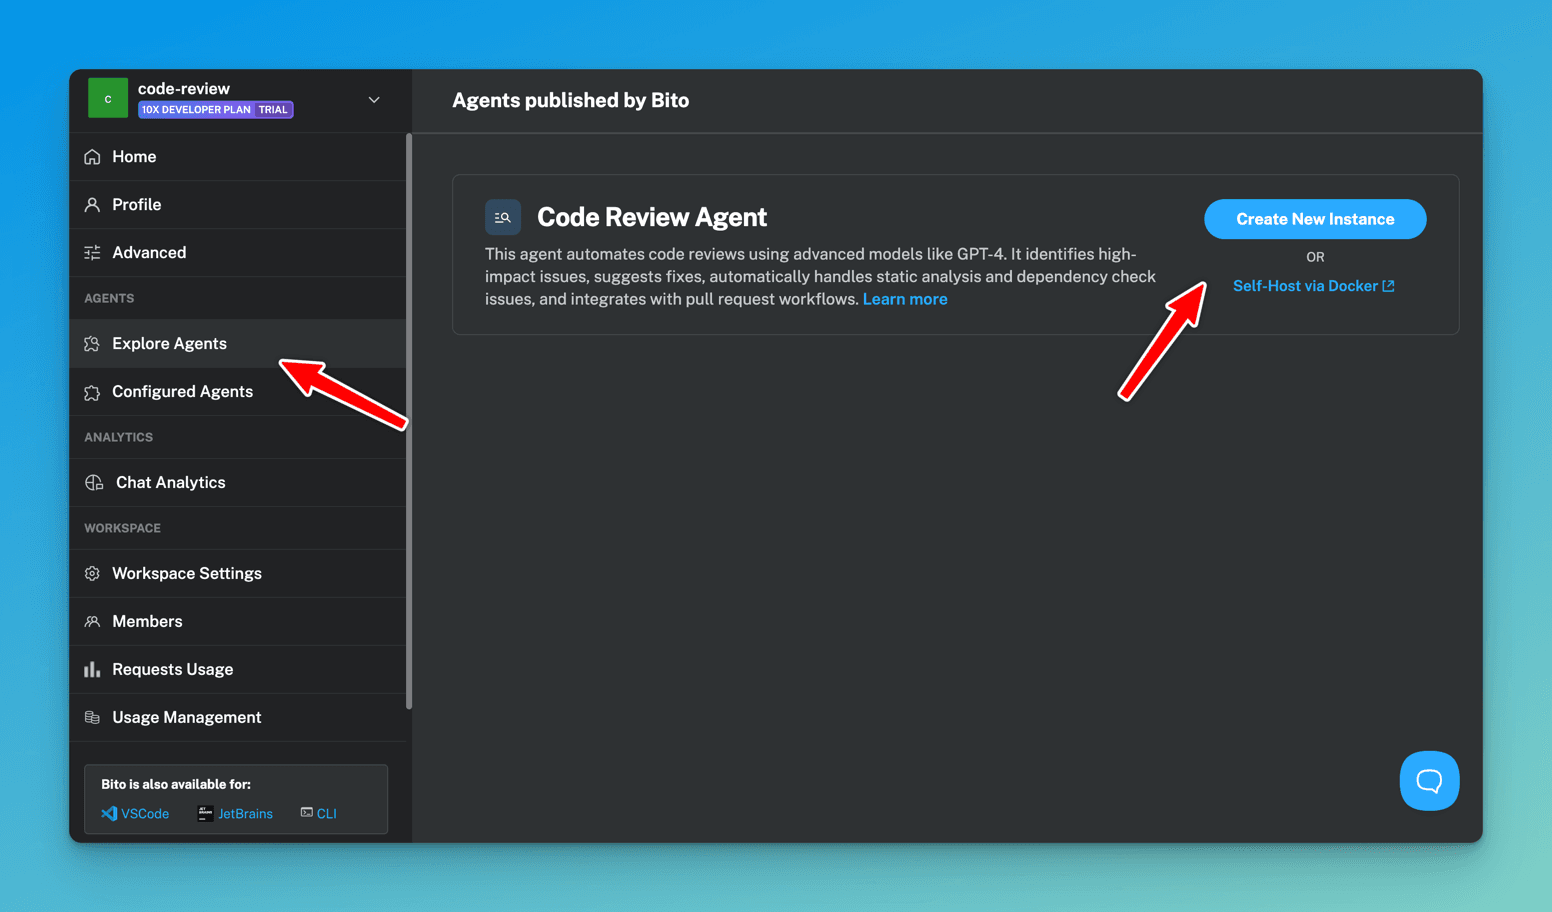Viewport: 1552px width, 912px height.
Task: Open Chat Analytics page
Action: click(x=238, y=483)
